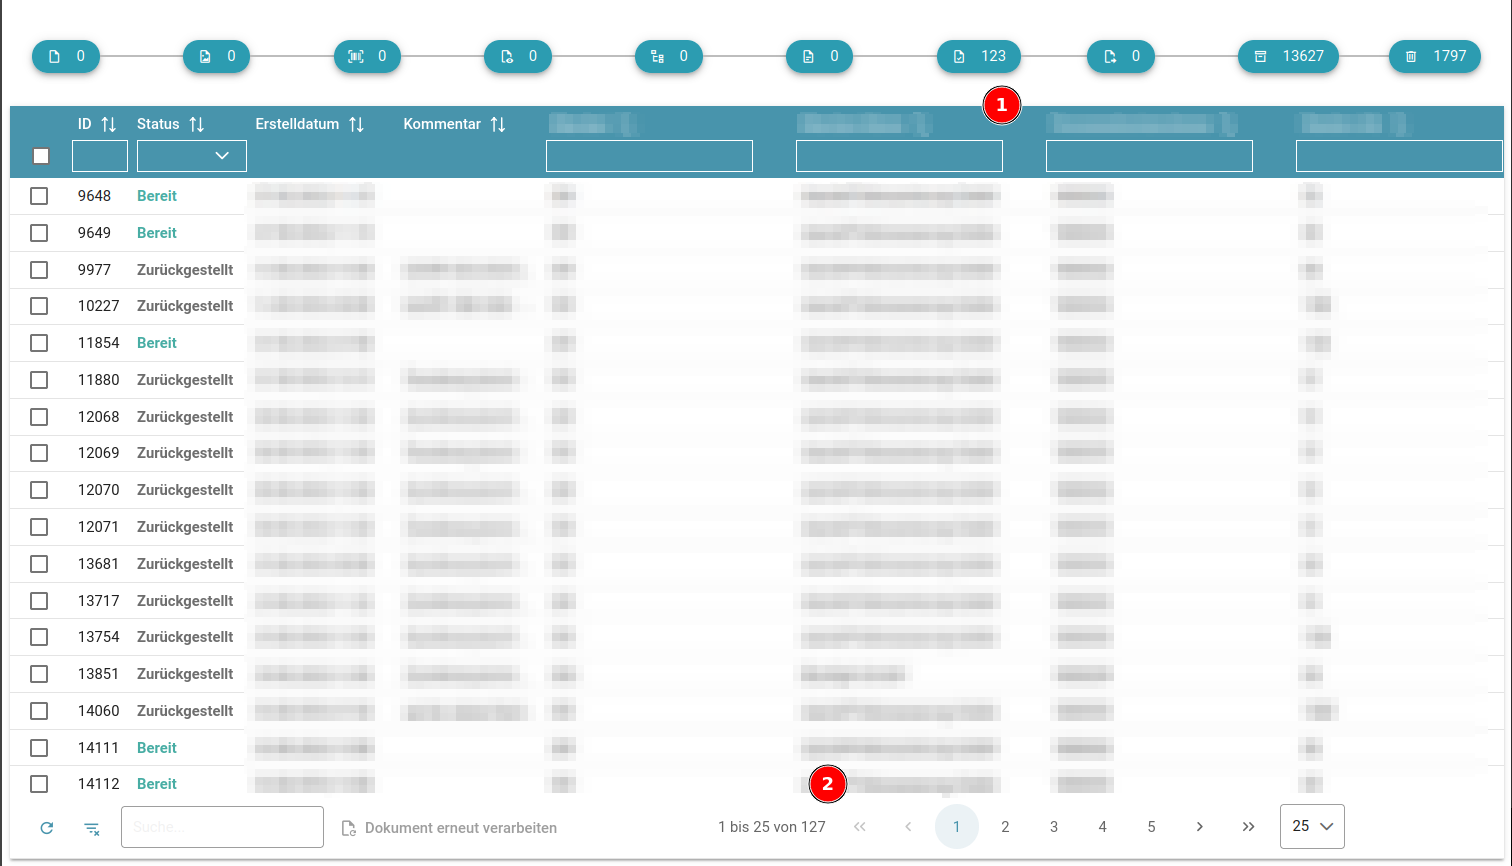Open the trash stage showing 1797
Viewport: 1512px width, 866px height.
[1434, 56]
